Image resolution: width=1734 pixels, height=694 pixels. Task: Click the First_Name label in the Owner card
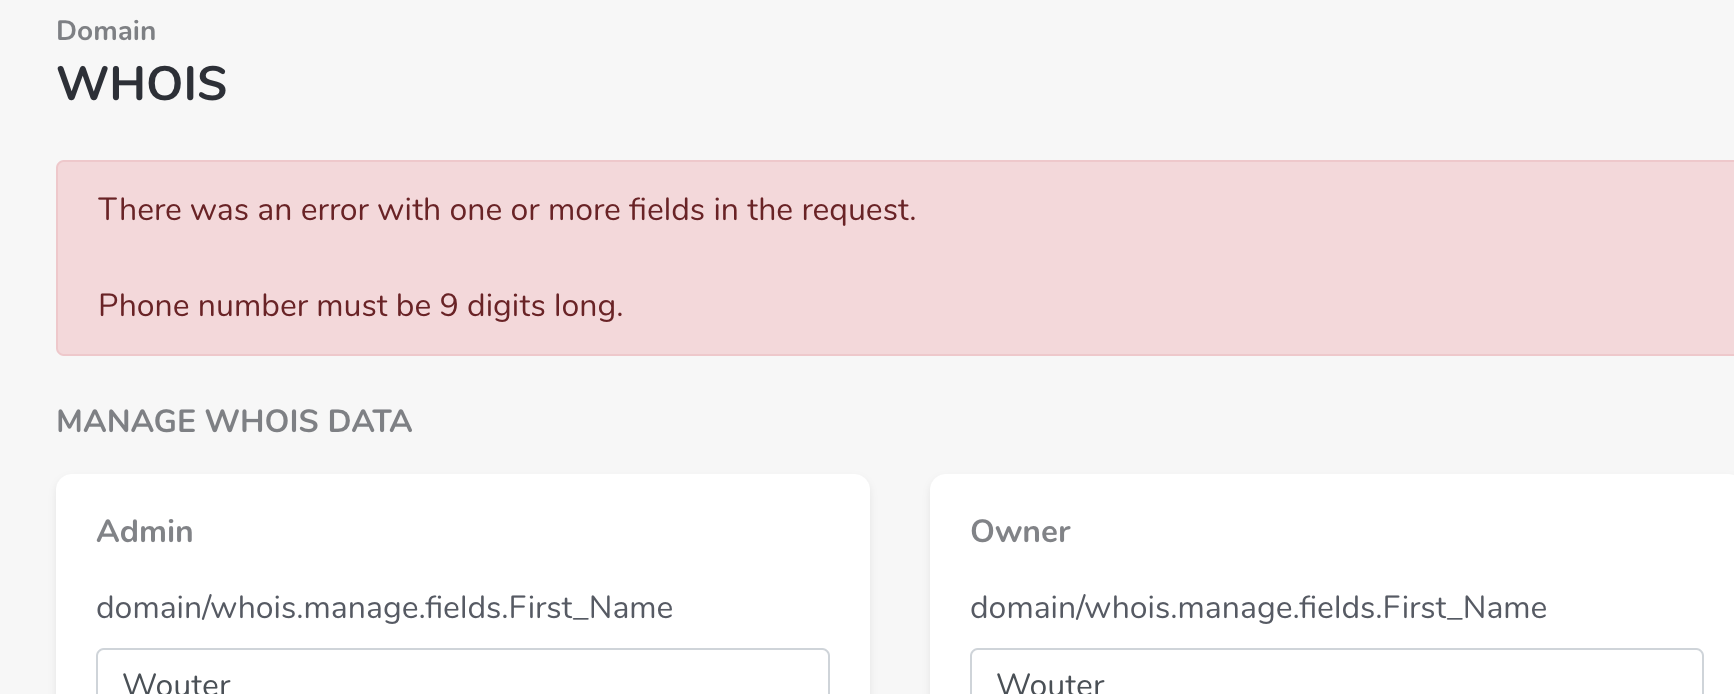(x=1258, y=608)
